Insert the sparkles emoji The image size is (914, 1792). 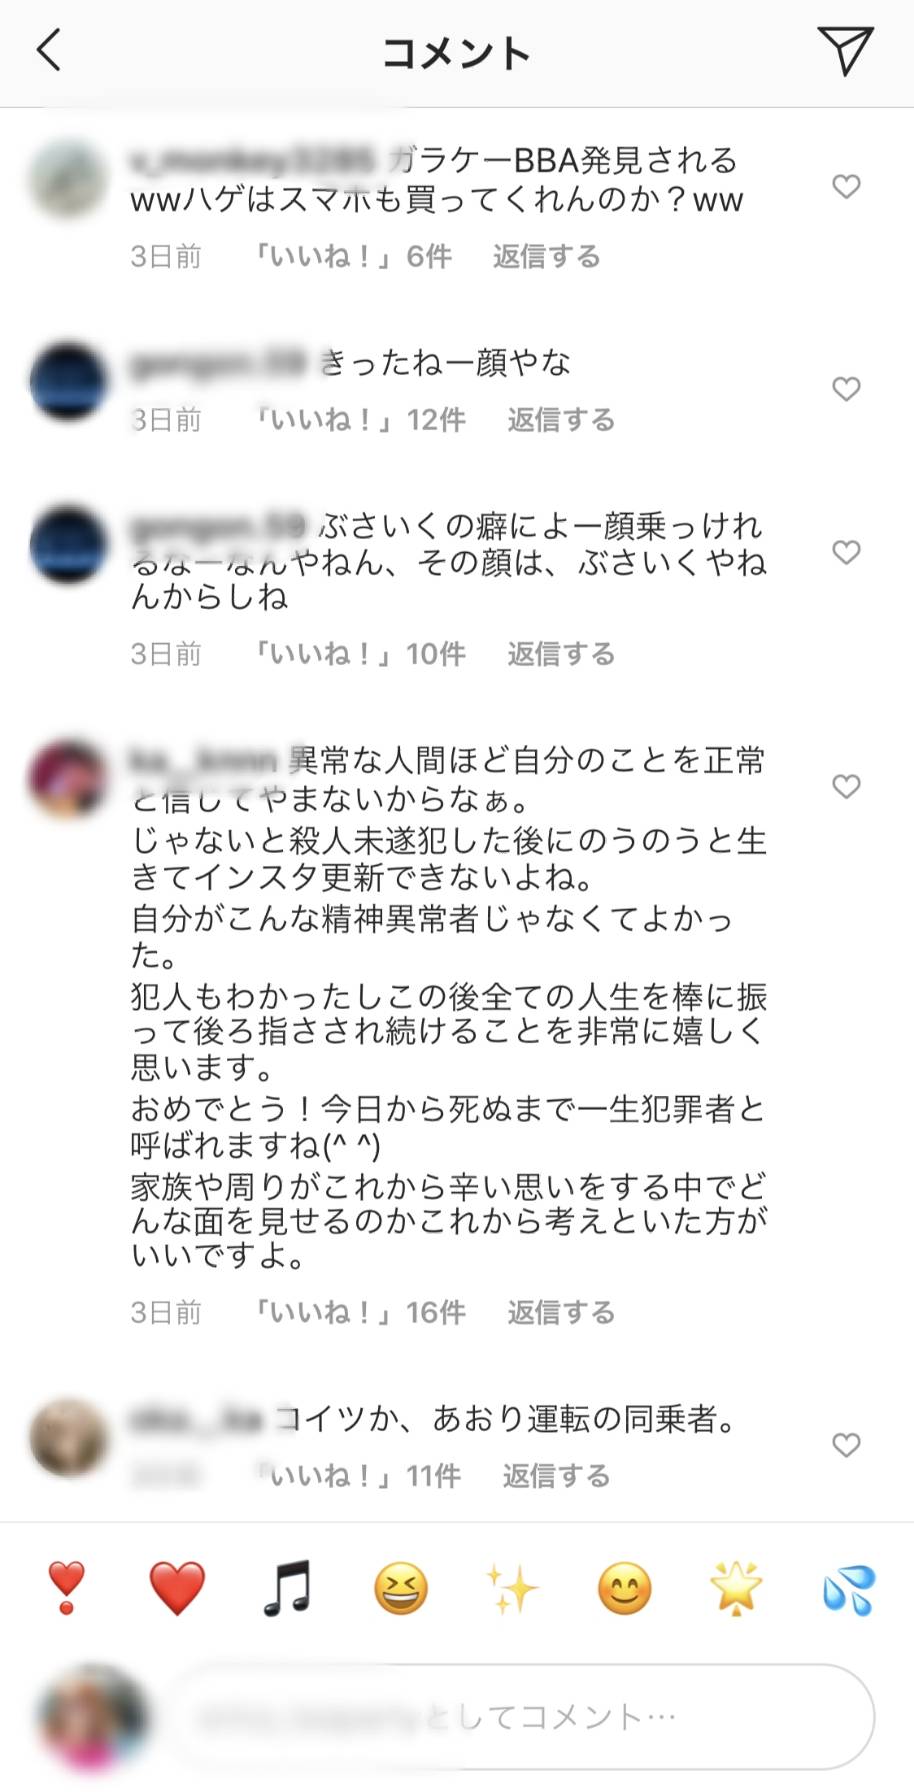coord(512,1588)
